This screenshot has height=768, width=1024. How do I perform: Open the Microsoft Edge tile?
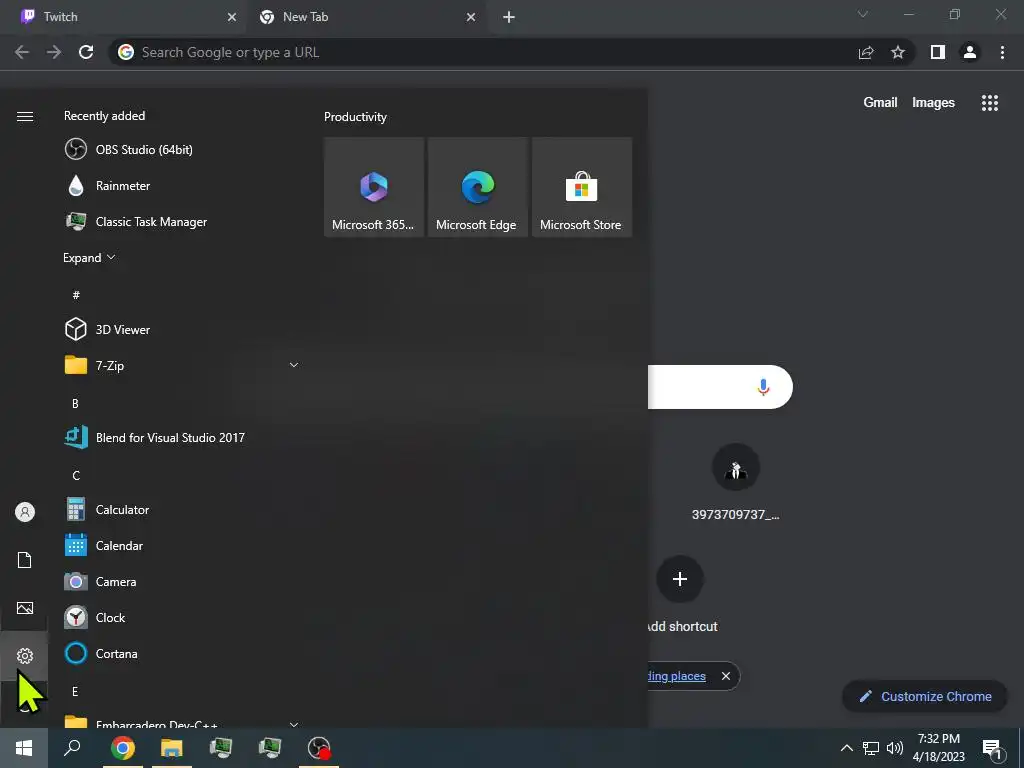477,187
